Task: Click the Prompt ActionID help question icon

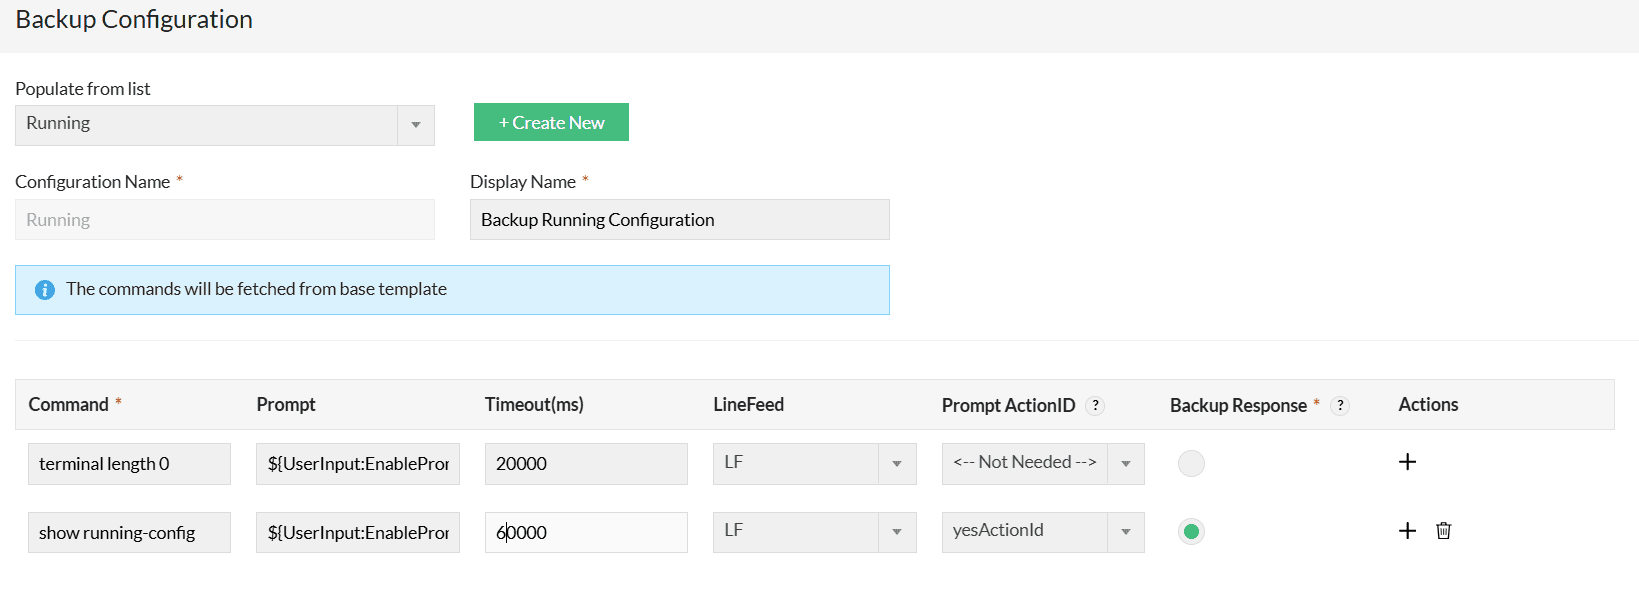Action: (1096, 405)
